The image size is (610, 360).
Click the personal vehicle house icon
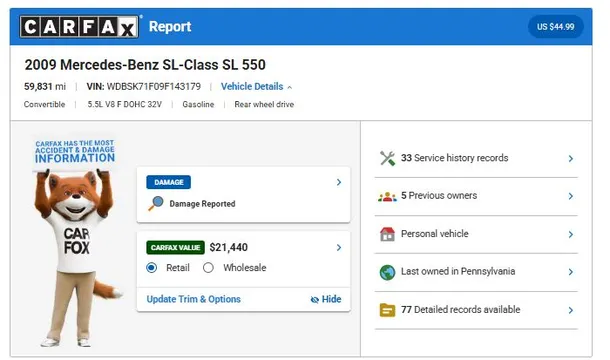pyautogui.click(x=387, y=234)
